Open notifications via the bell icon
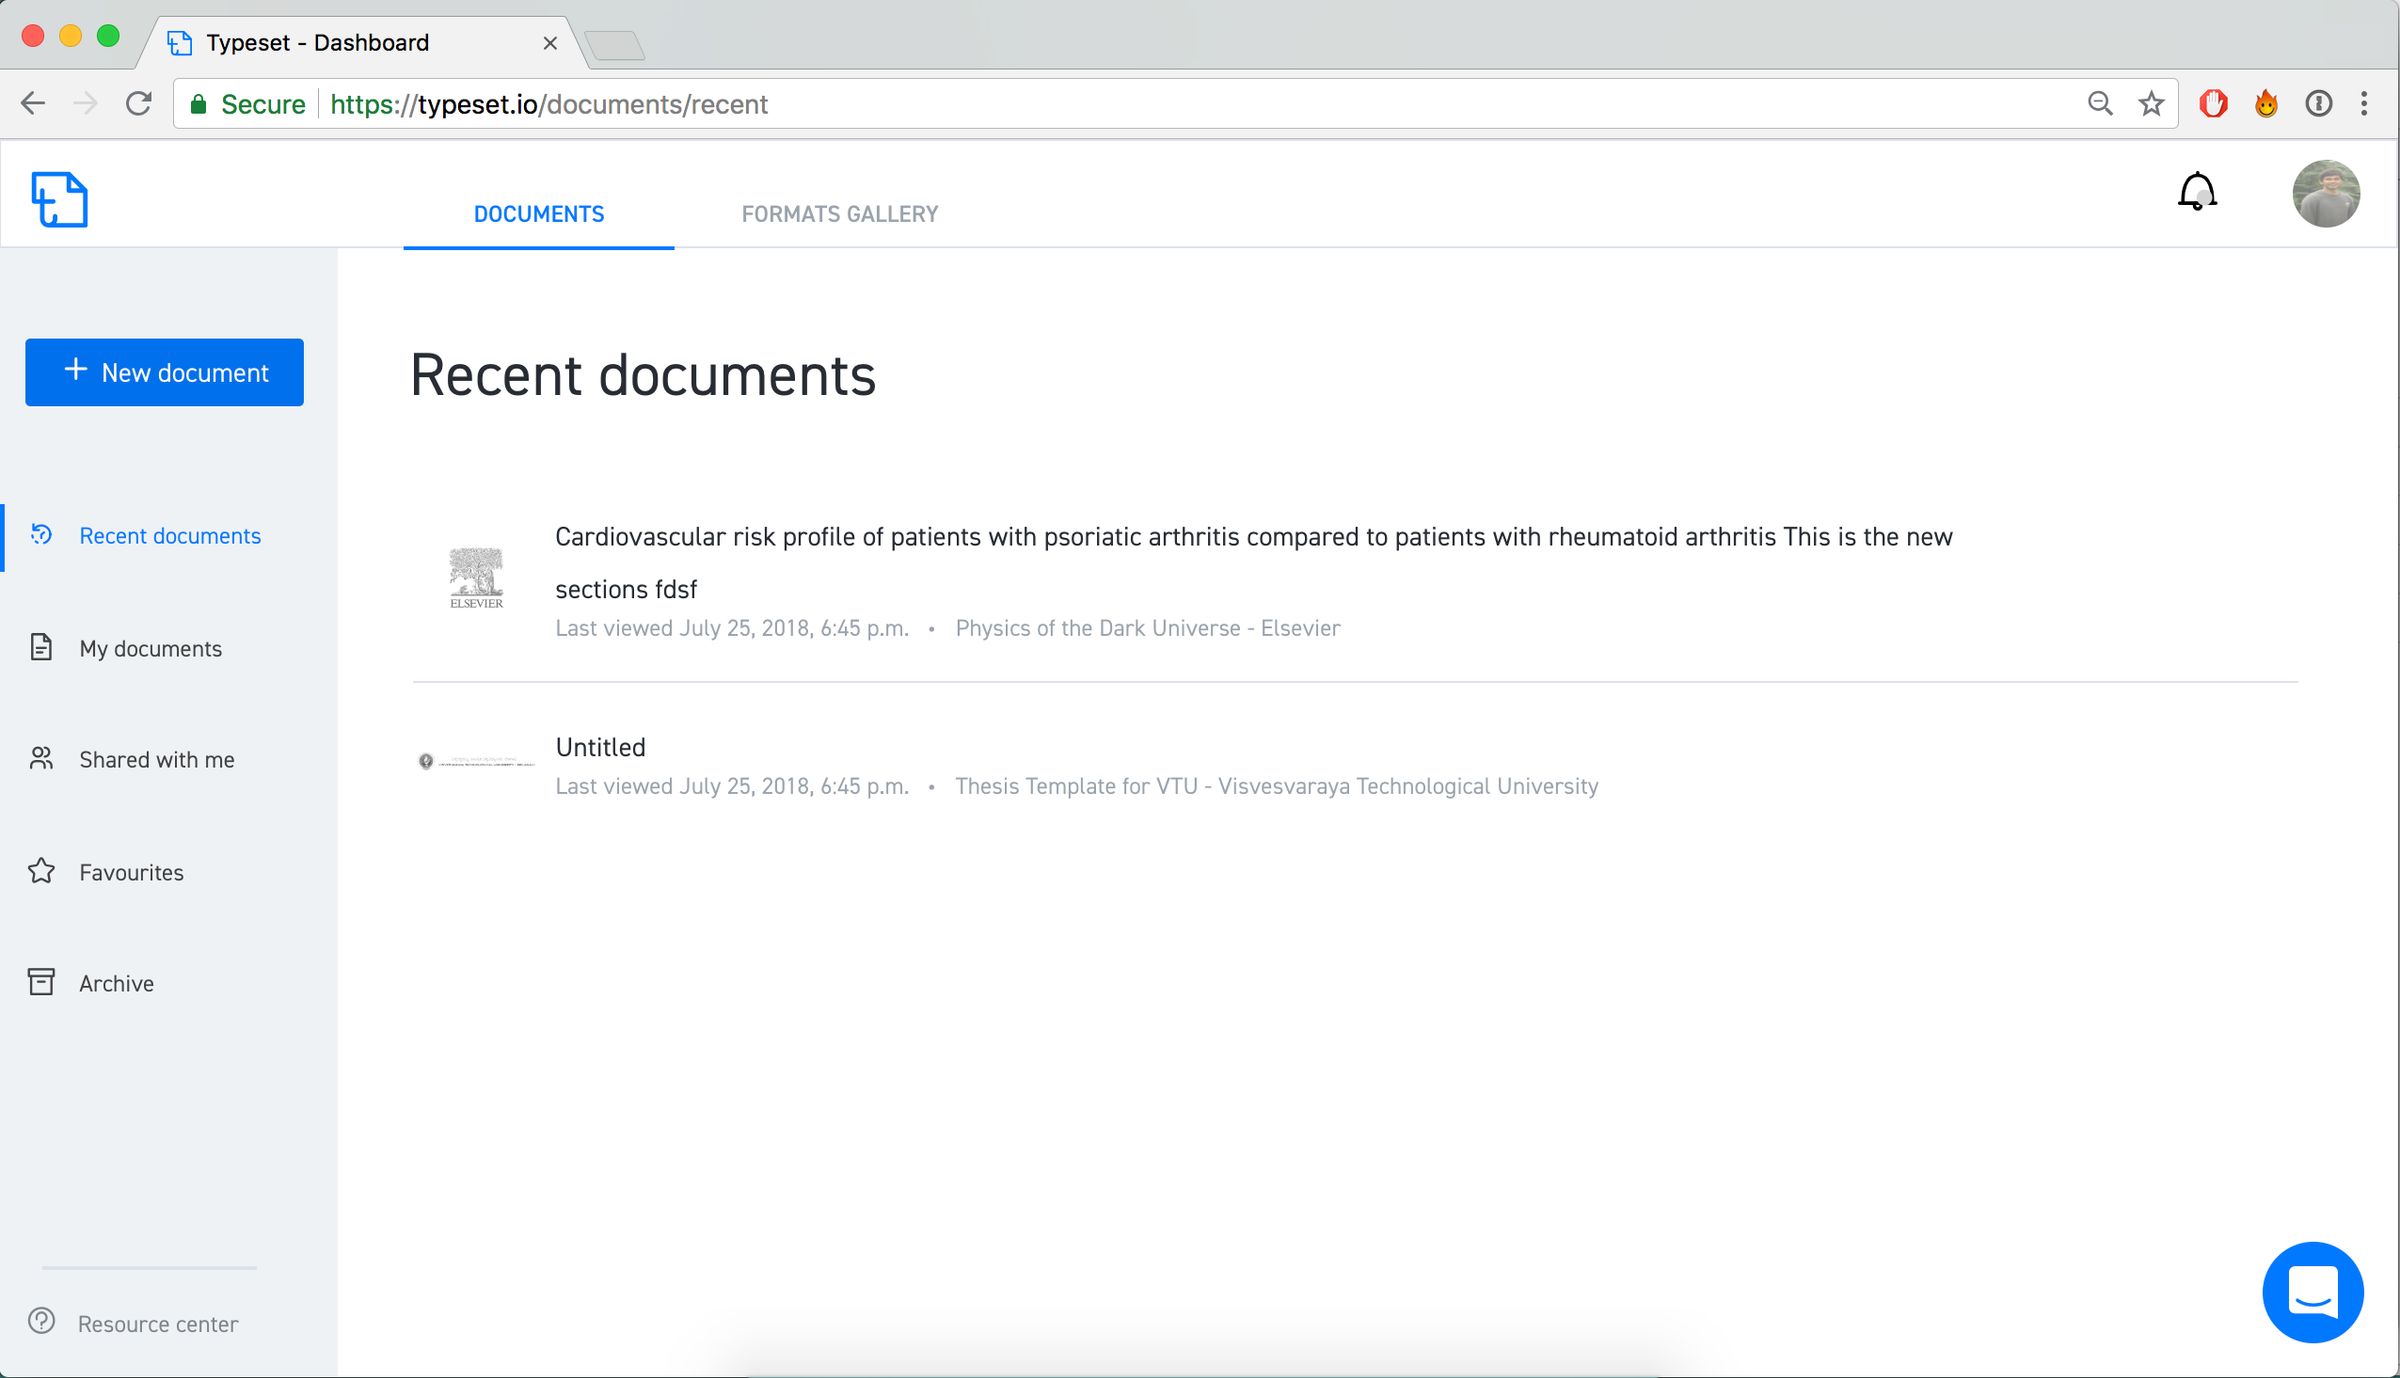The image size is (2400, 1378). coord(2196,192)
